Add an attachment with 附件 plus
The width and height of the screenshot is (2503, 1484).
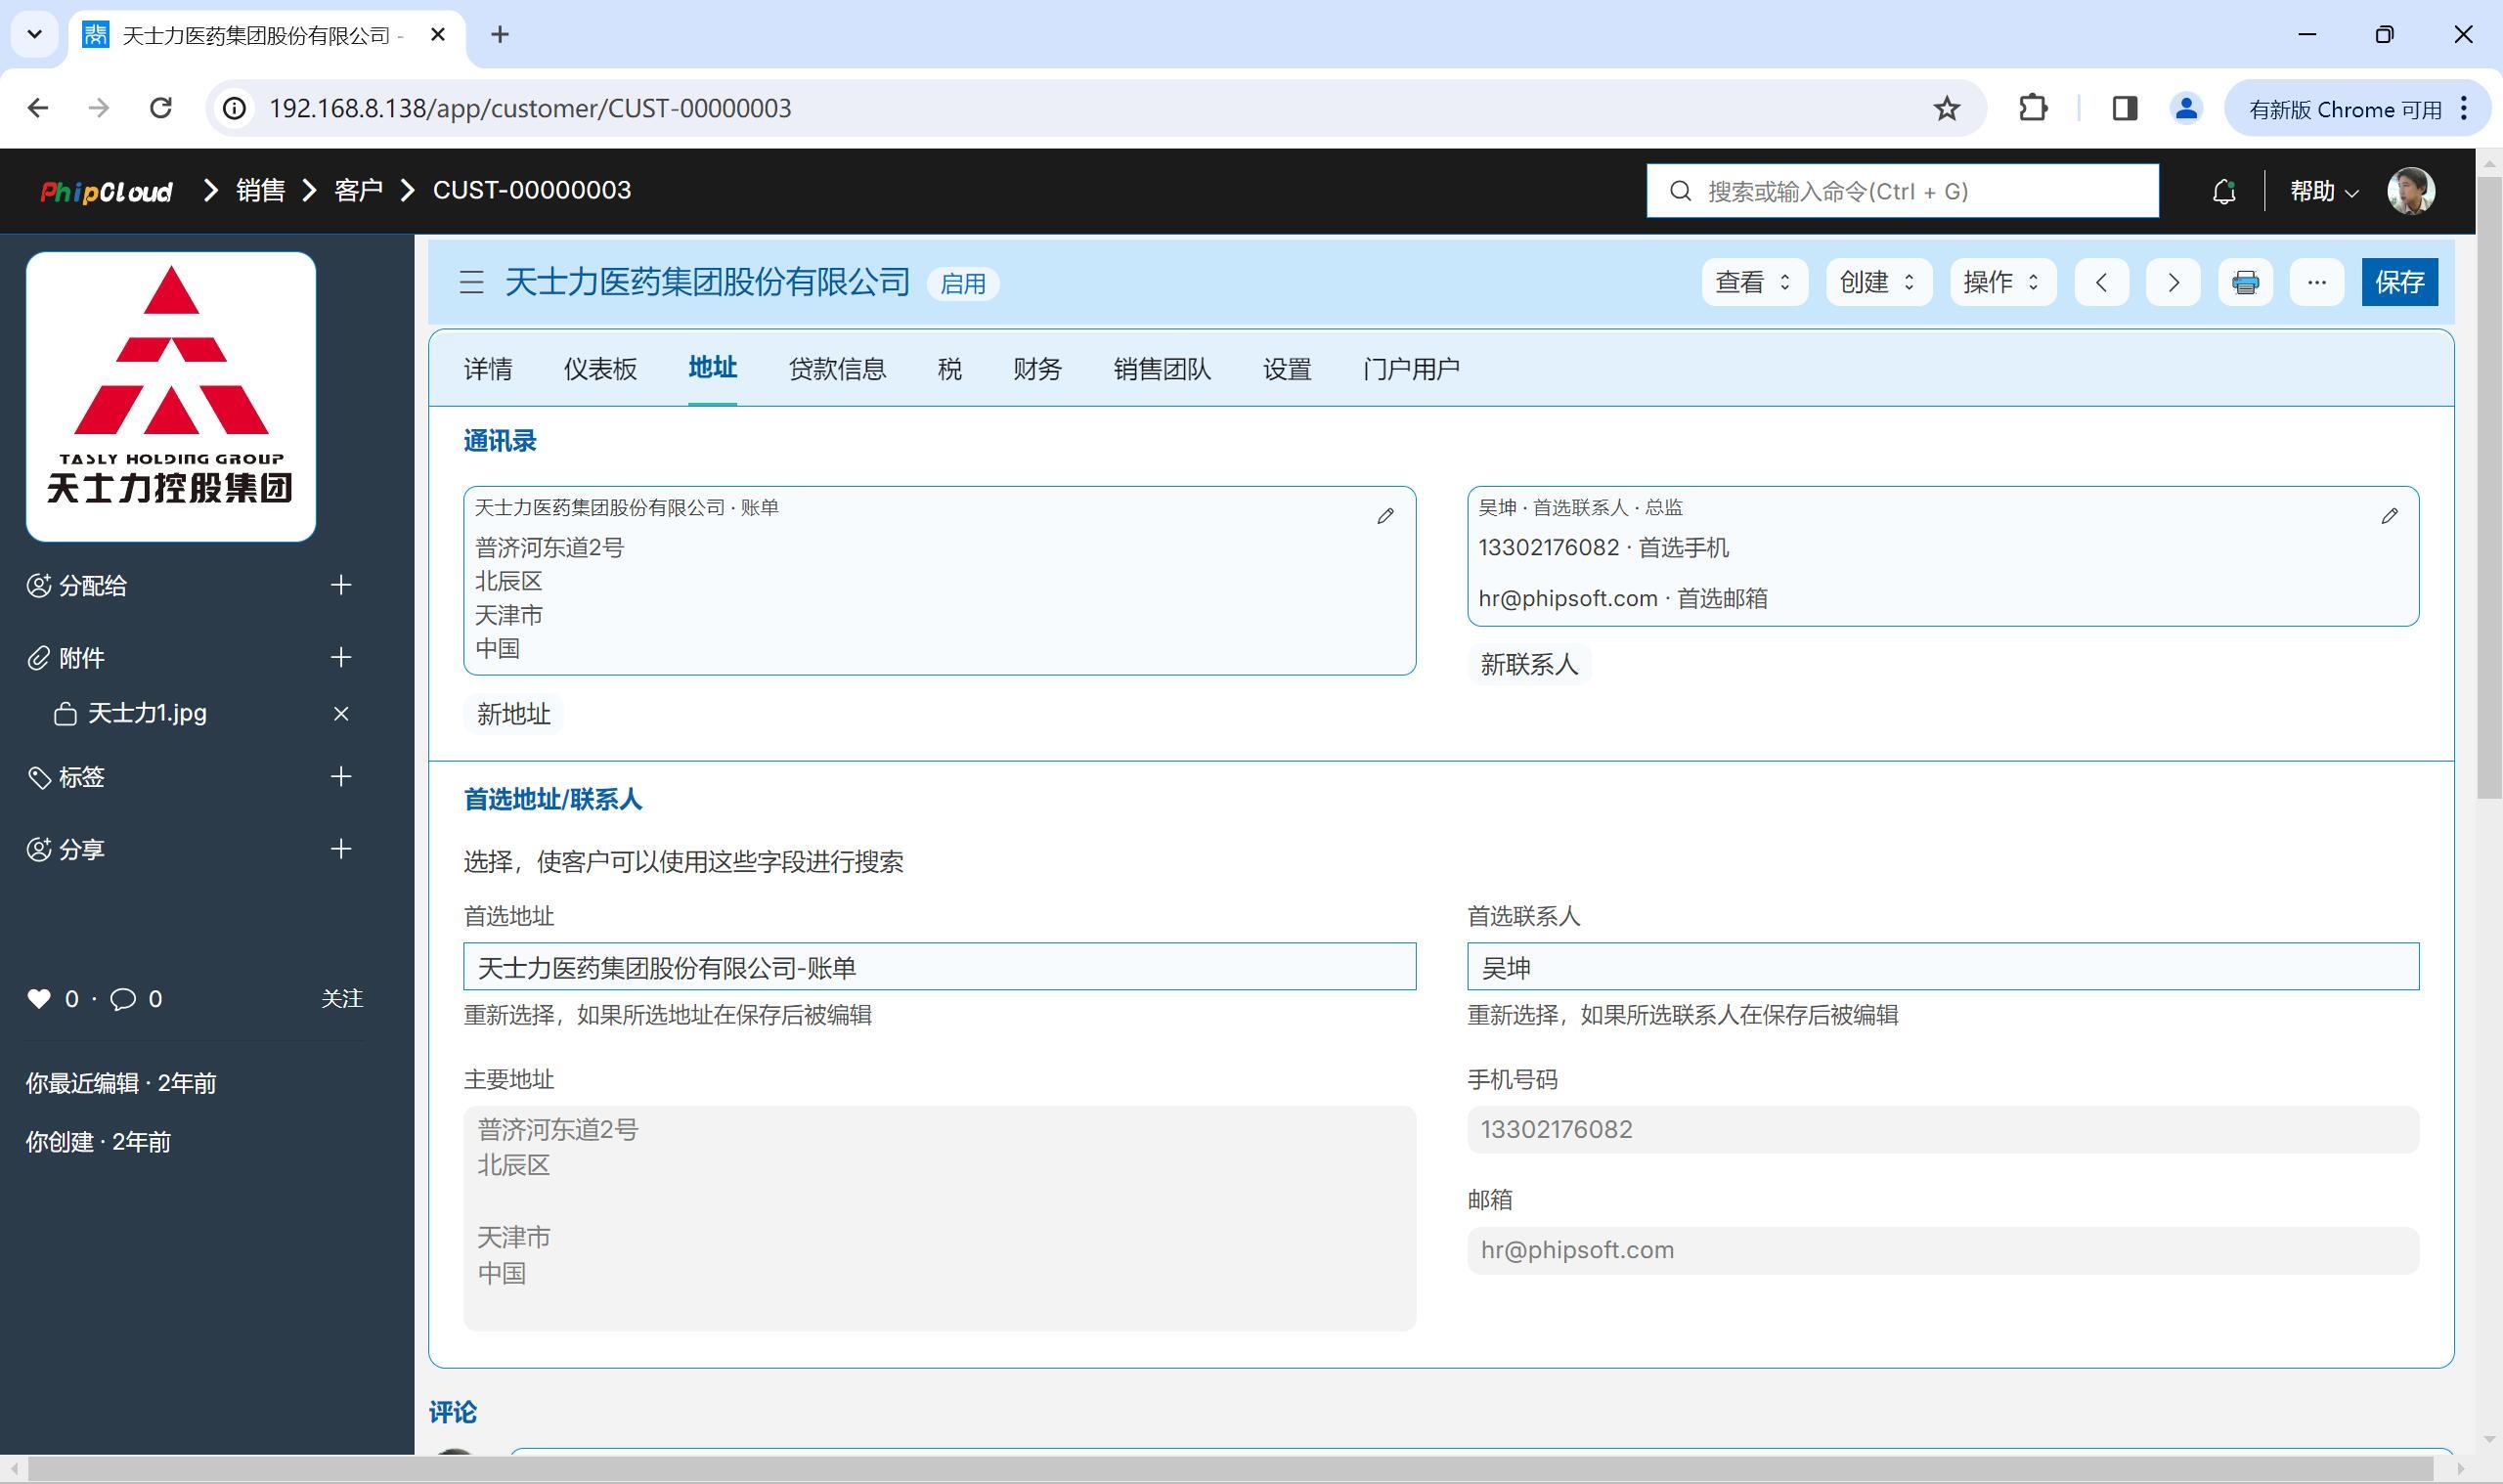point(341,657)
